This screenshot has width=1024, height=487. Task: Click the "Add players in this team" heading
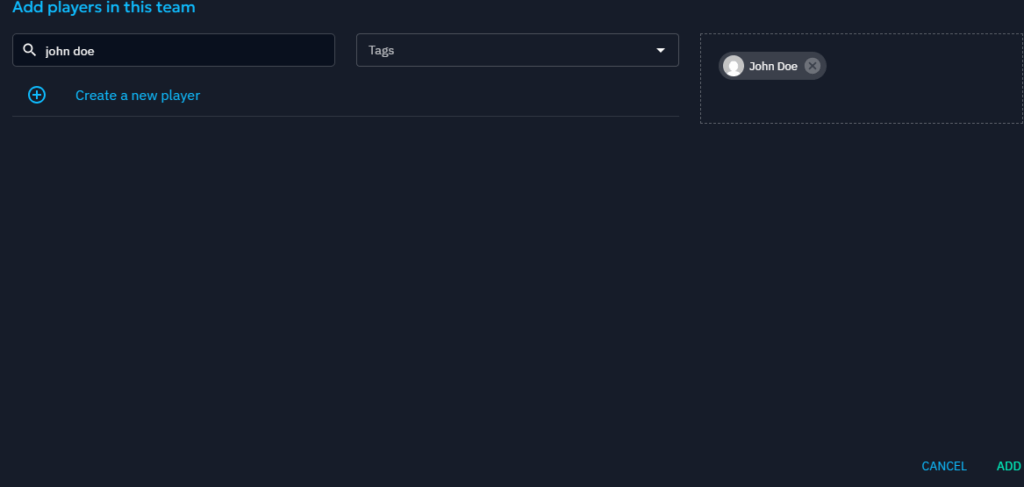point(104,8)
